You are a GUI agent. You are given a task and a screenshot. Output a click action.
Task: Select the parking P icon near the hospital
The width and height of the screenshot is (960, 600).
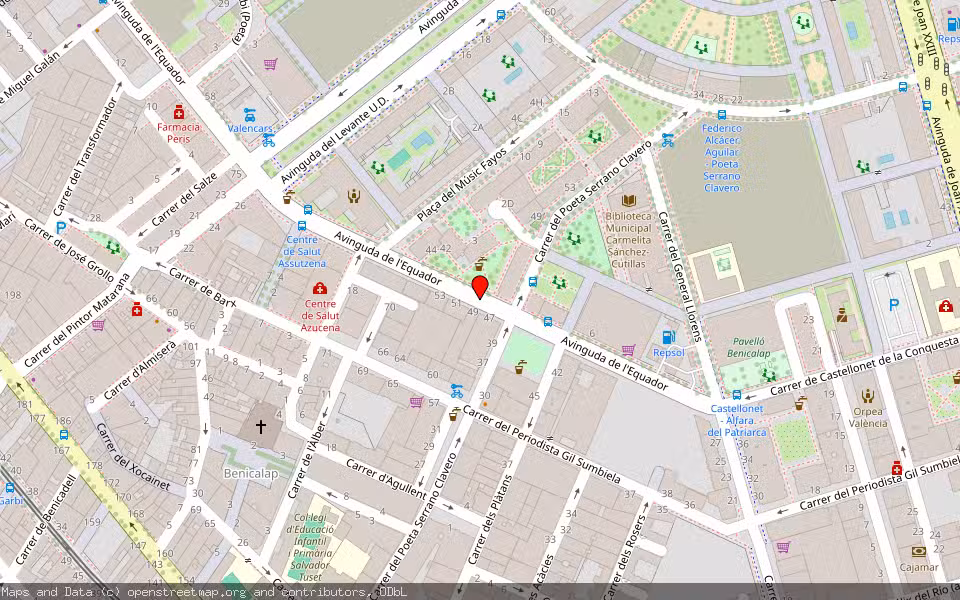(894, 304)
